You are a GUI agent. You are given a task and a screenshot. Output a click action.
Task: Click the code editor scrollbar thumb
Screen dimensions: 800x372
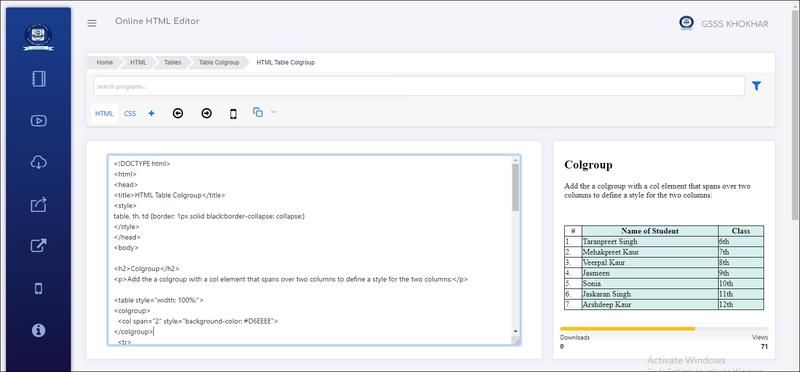[x=515, y=188]
